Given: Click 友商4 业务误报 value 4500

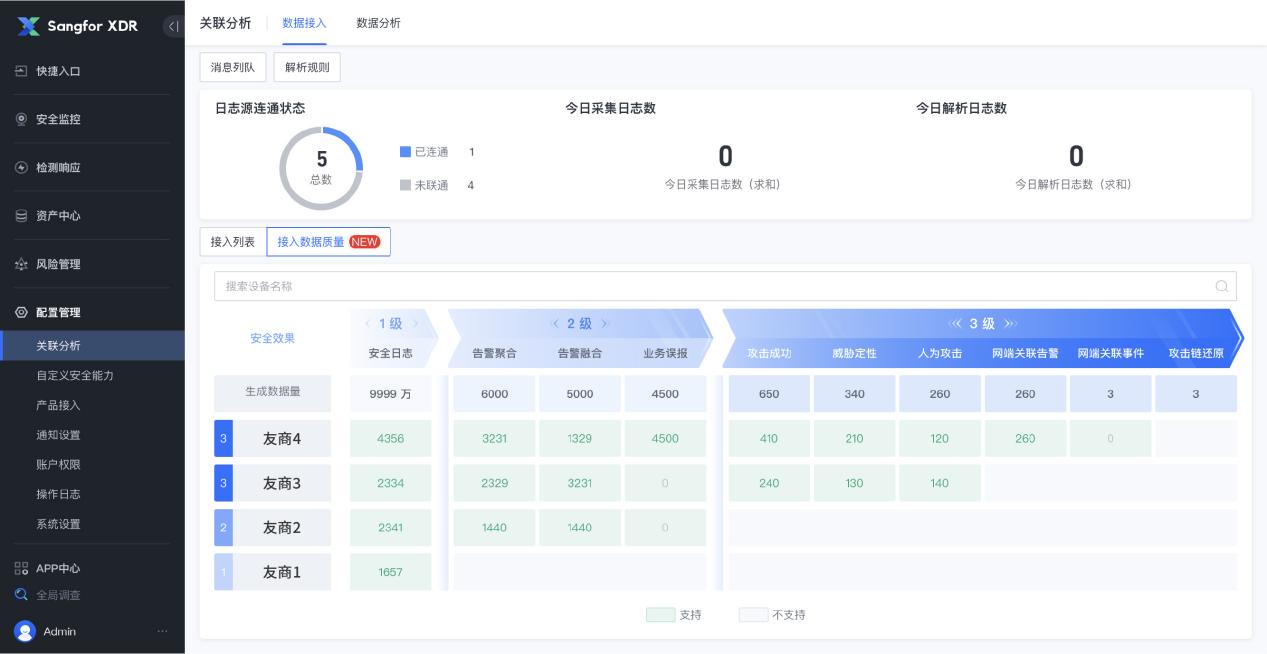Looking at the screenshot, I should pyautogui.click(x=665, y=439).
